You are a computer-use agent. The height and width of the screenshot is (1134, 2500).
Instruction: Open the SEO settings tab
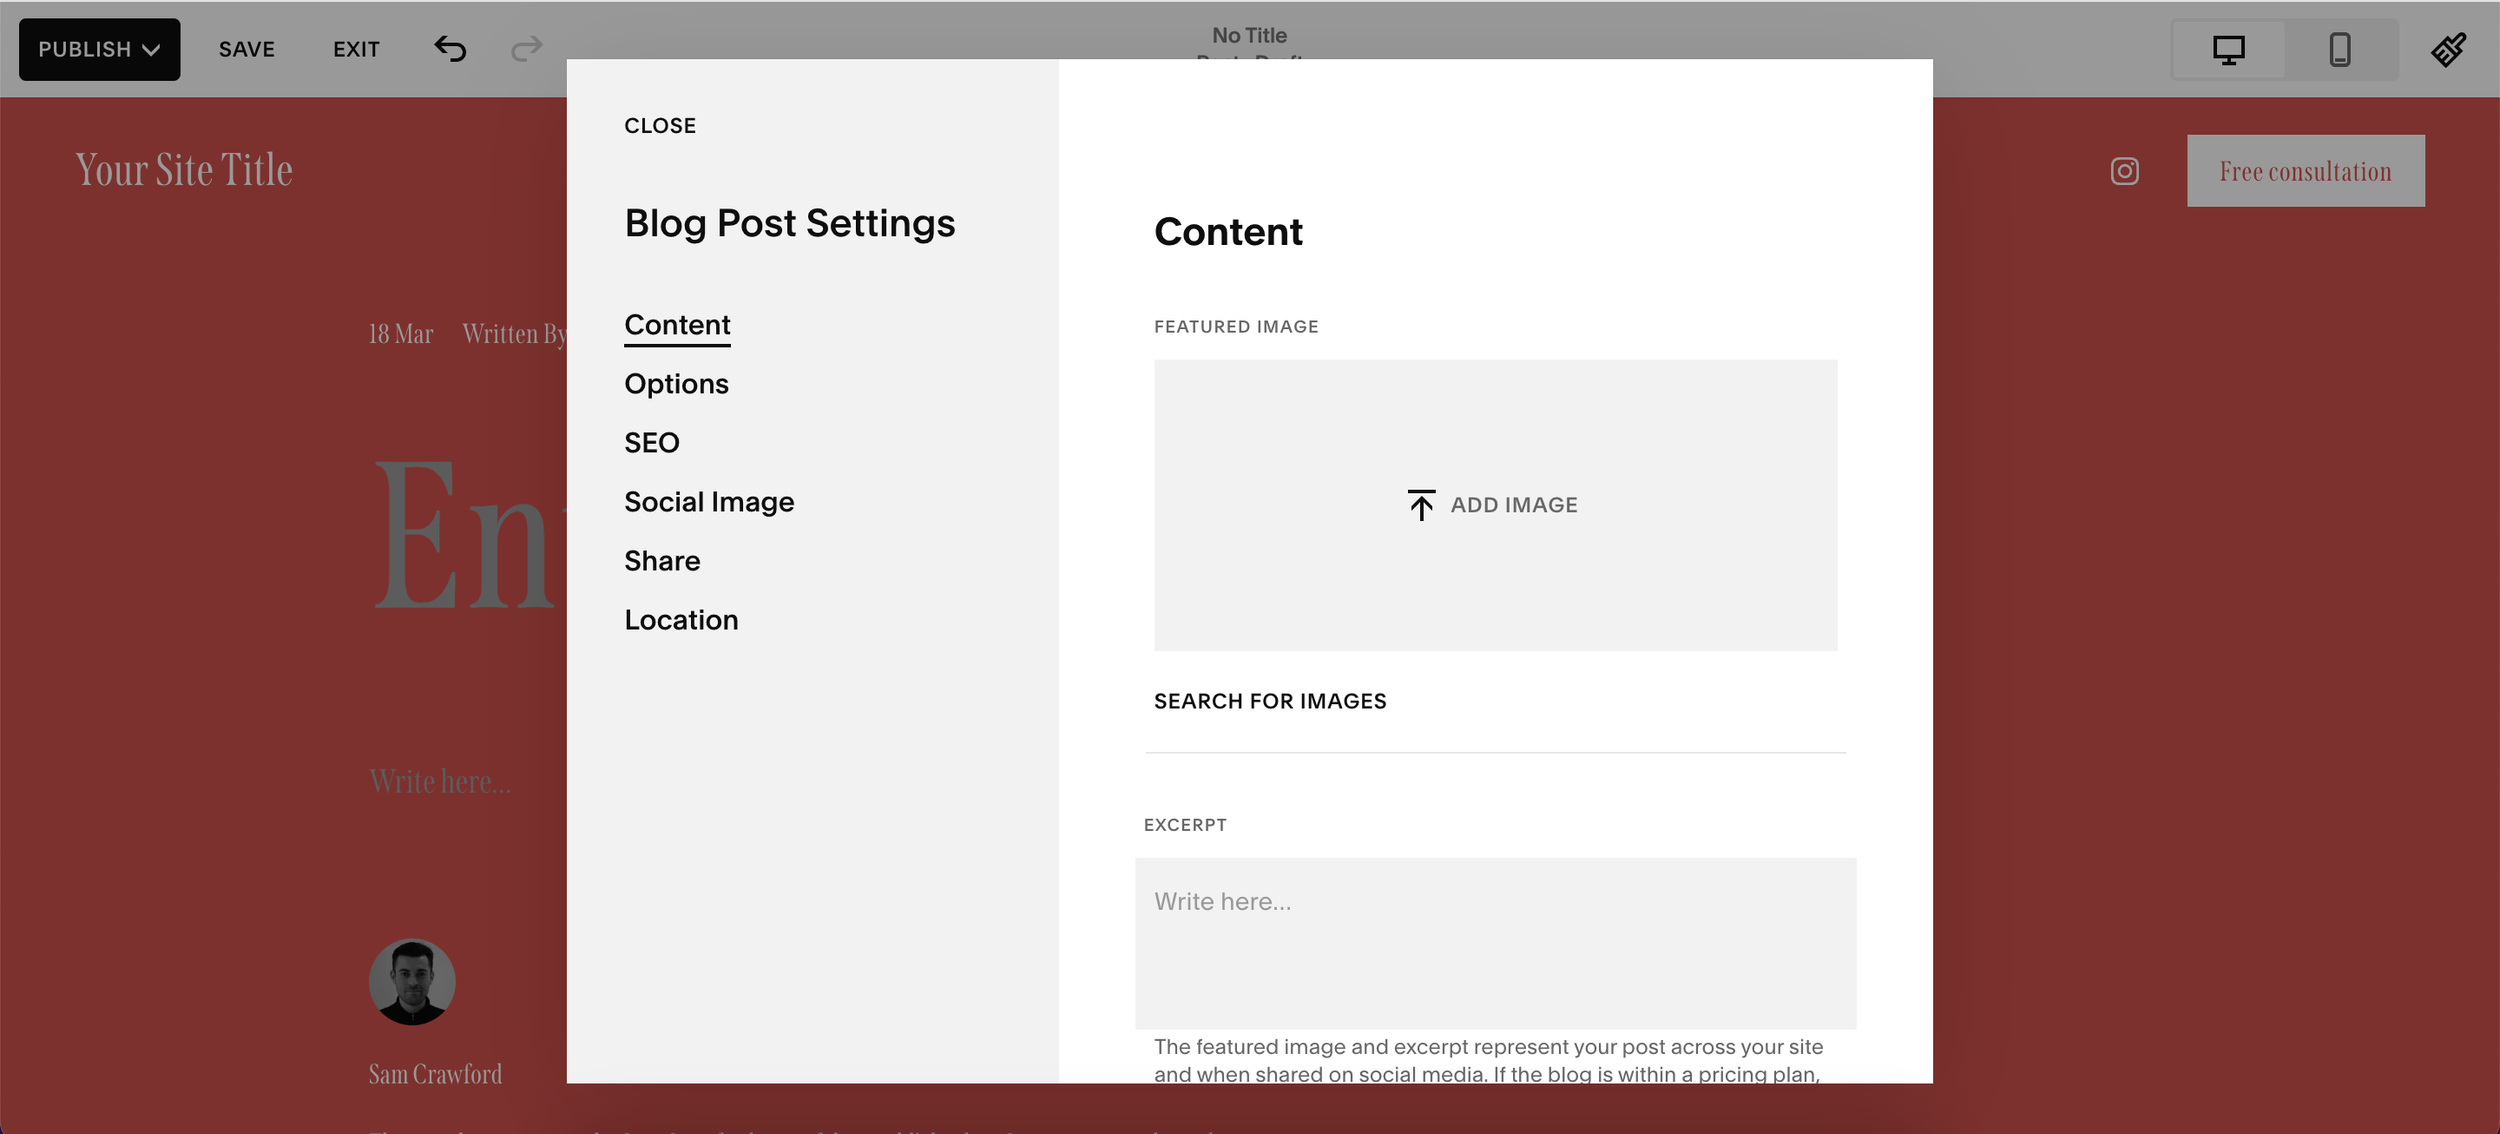point(651,443)
